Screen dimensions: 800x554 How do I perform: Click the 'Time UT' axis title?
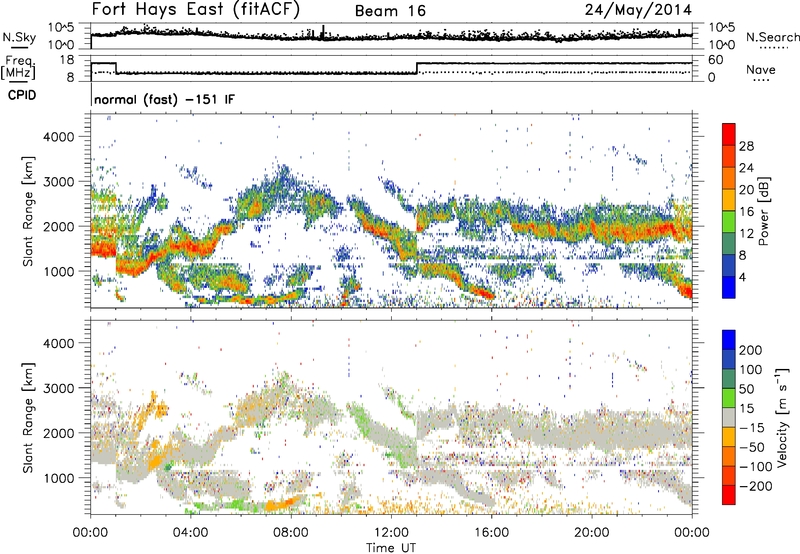[391, 548]
